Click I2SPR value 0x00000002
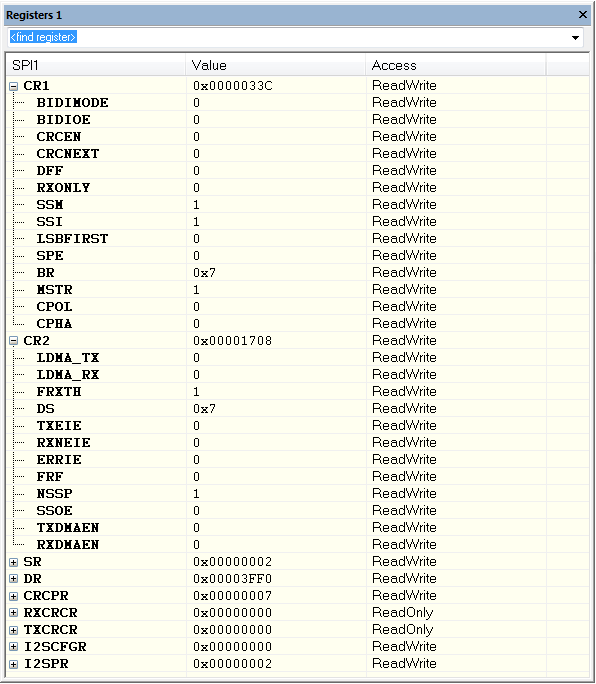Viewport: 596px width, 684px height. click(233, 664)
